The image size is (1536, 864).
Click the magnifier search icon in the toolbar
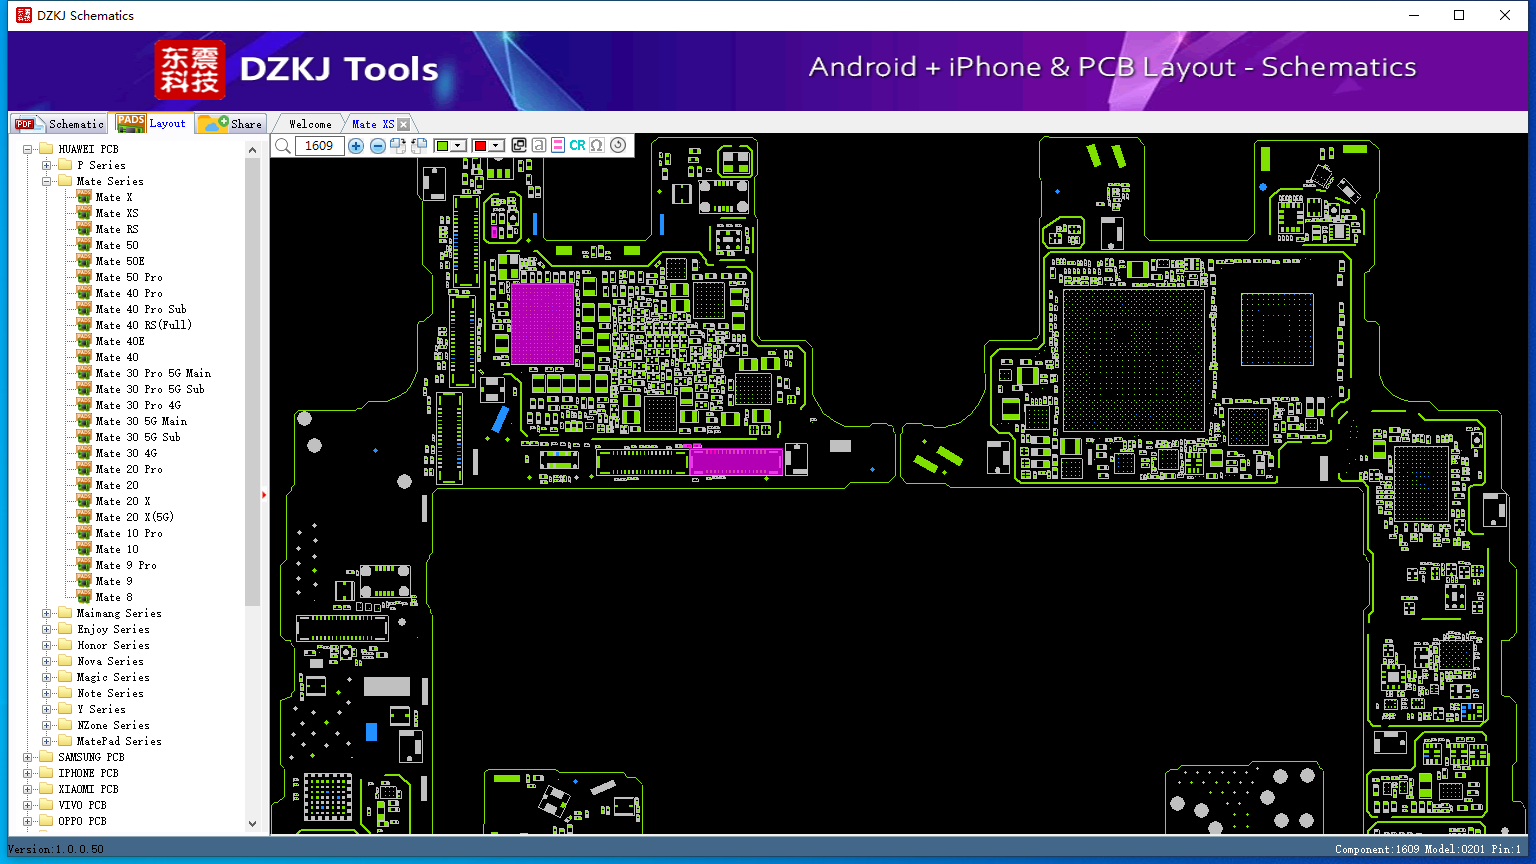[x=283, y=146]
